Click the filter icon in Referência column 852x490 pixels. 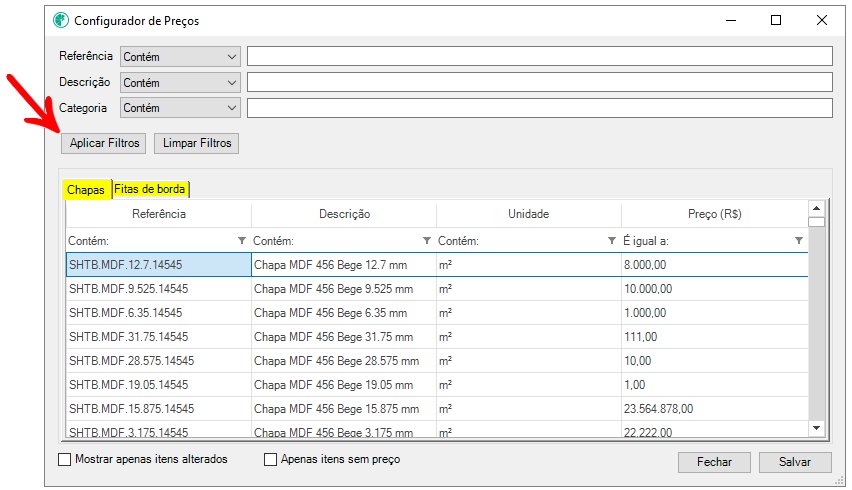click(x=242, y=241)
